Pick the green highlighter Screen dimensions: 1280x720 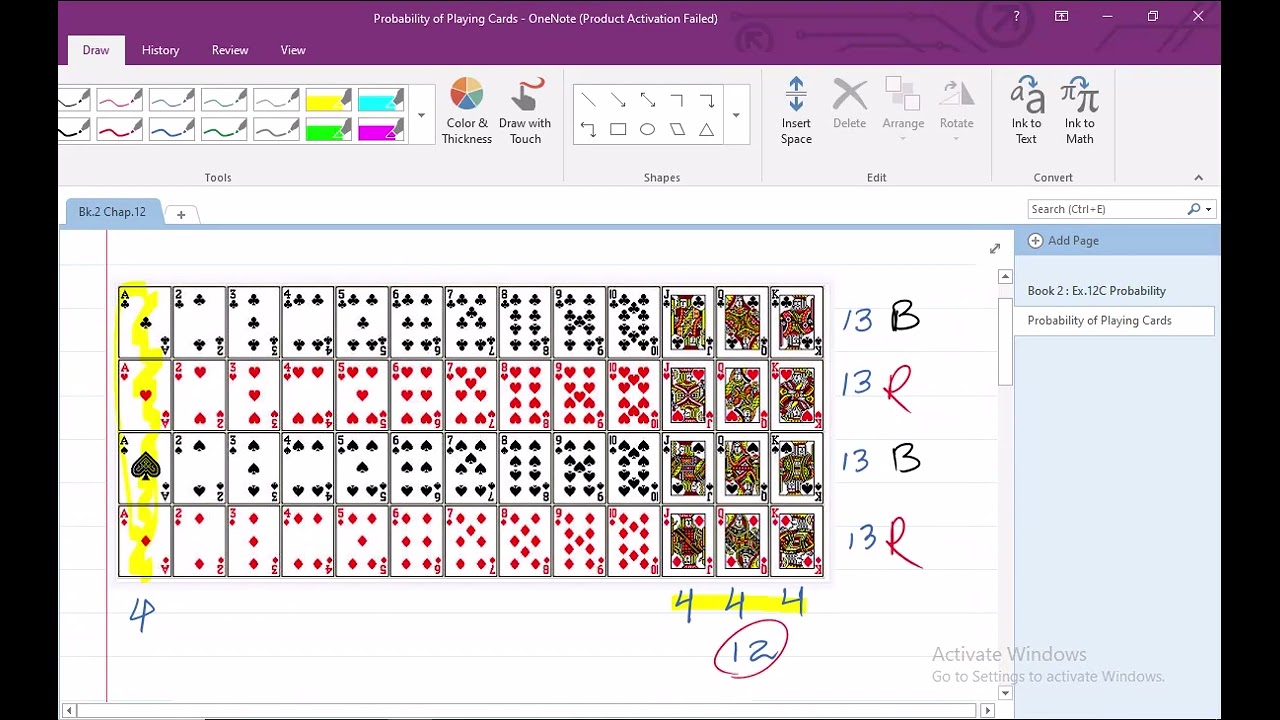coord(328,130)
